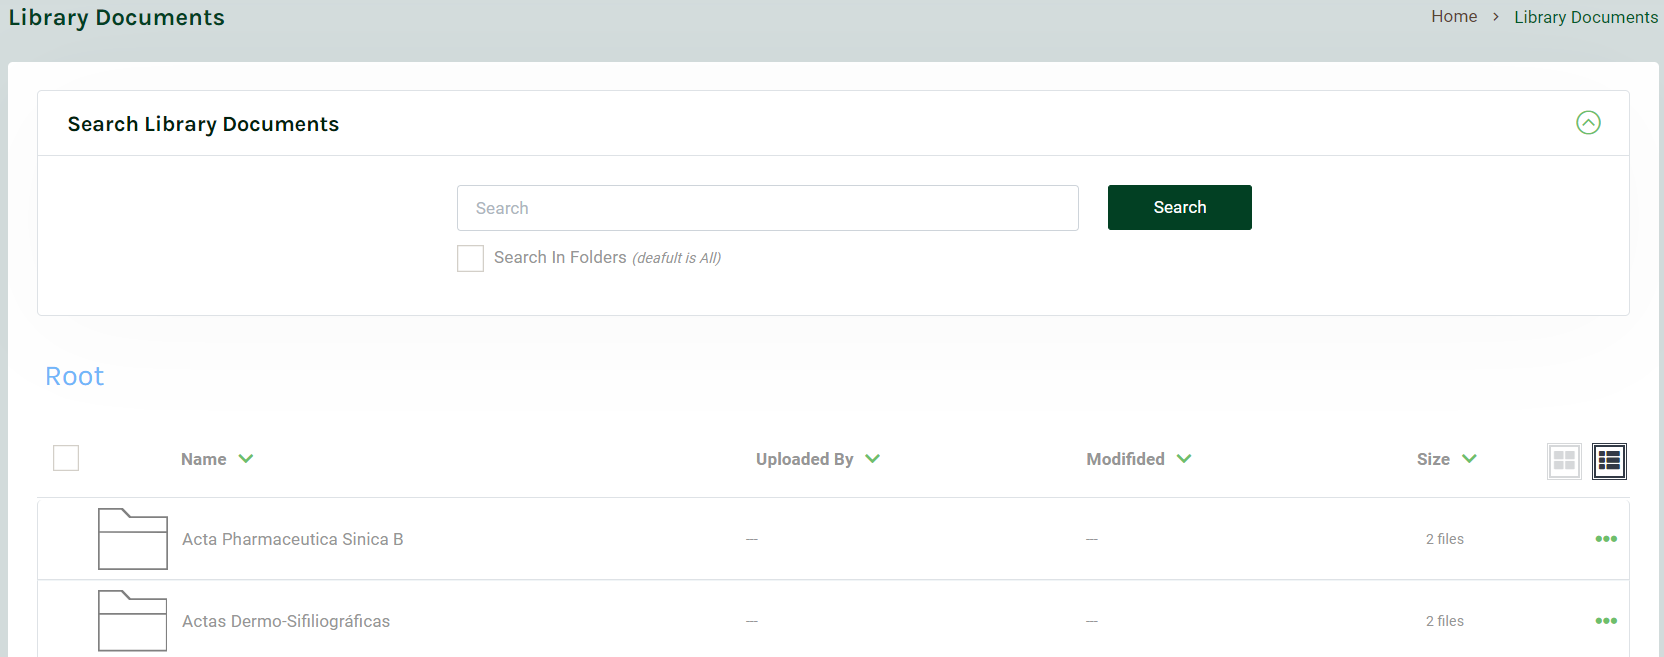
Task: Sort by Name column arrow
Action: pos(246,459)
